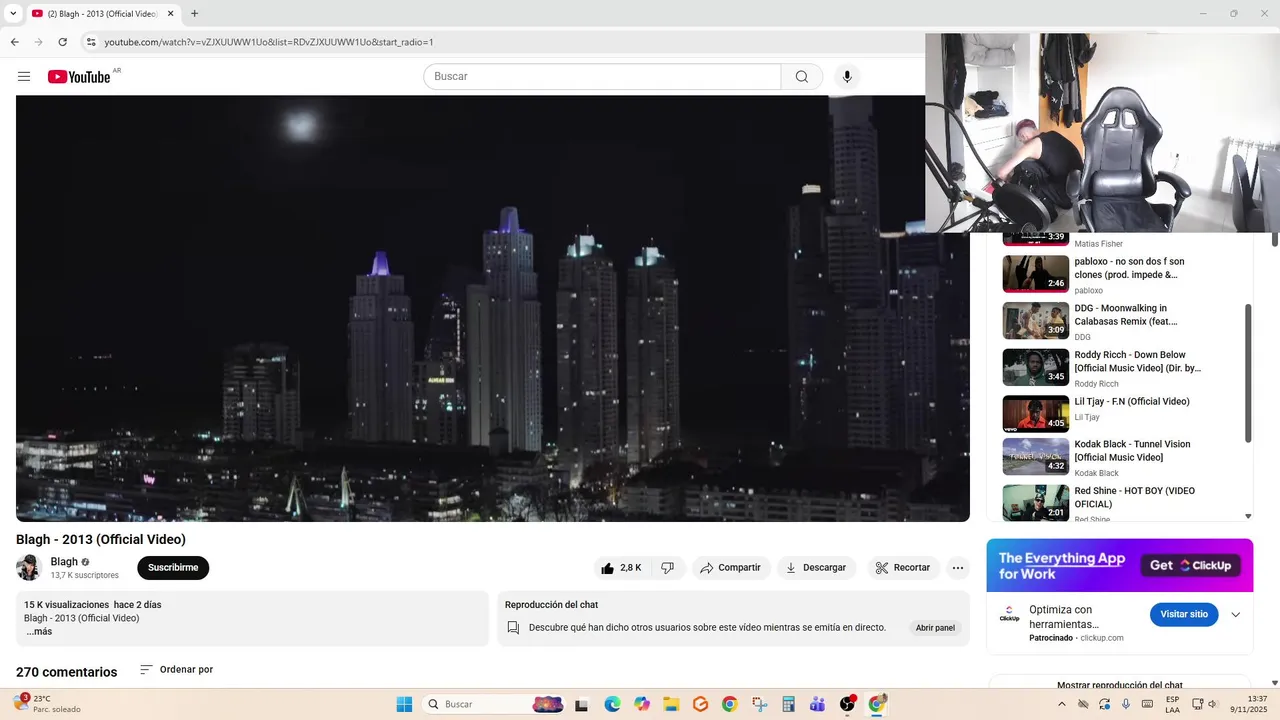Open the Ordenar por sort dropdown
The image size is (1280, 720).
[176, 670]
